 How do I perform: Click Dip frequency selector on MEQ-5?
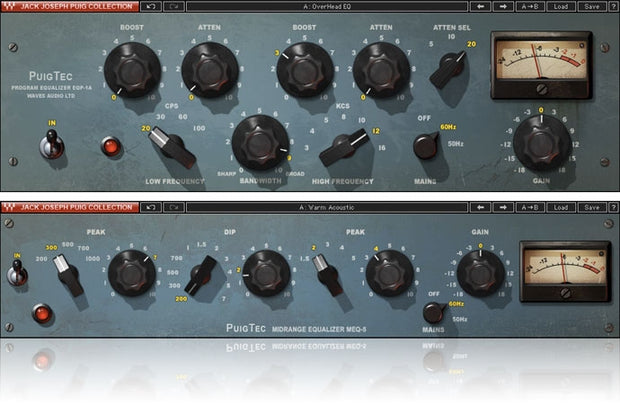[x=201, y=275]
